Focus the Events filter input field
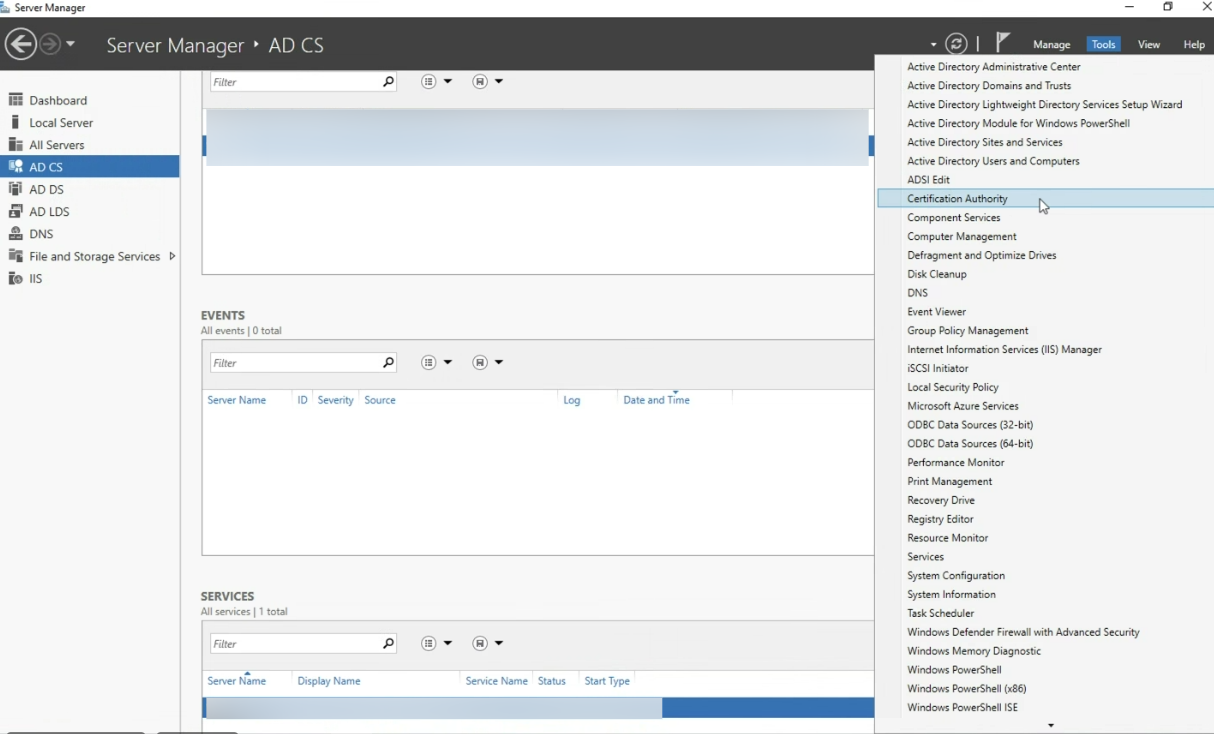The height and width of the screenshot is (734, 1214). coord(294,363)
